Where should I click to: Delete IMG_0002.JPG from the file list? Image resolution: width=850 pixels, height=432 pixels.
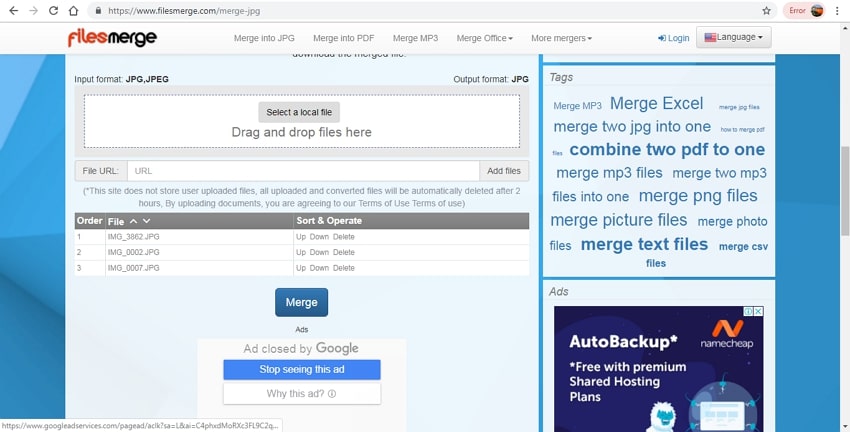click(x=344, y=252)
